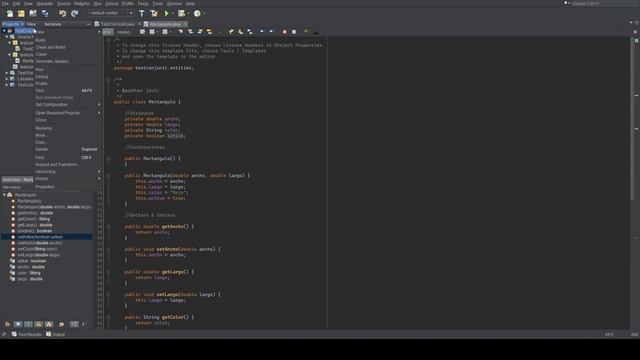Open Versioning submenu in context menu

coord(67,172)
